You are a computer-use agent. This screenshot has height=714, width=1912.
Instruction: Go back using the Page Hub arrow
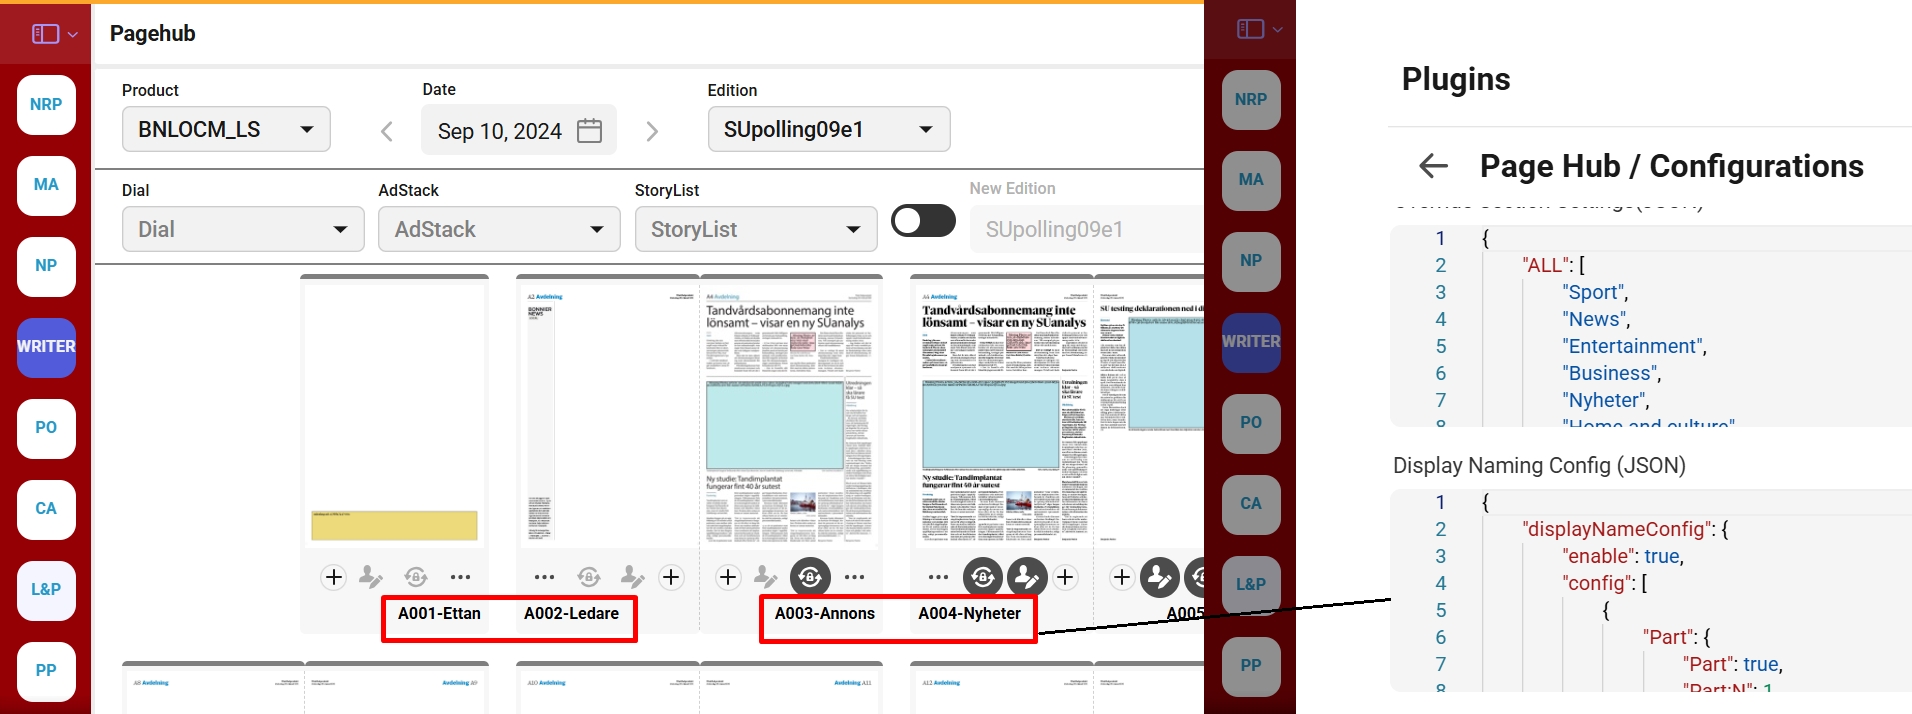(1433, 166)
